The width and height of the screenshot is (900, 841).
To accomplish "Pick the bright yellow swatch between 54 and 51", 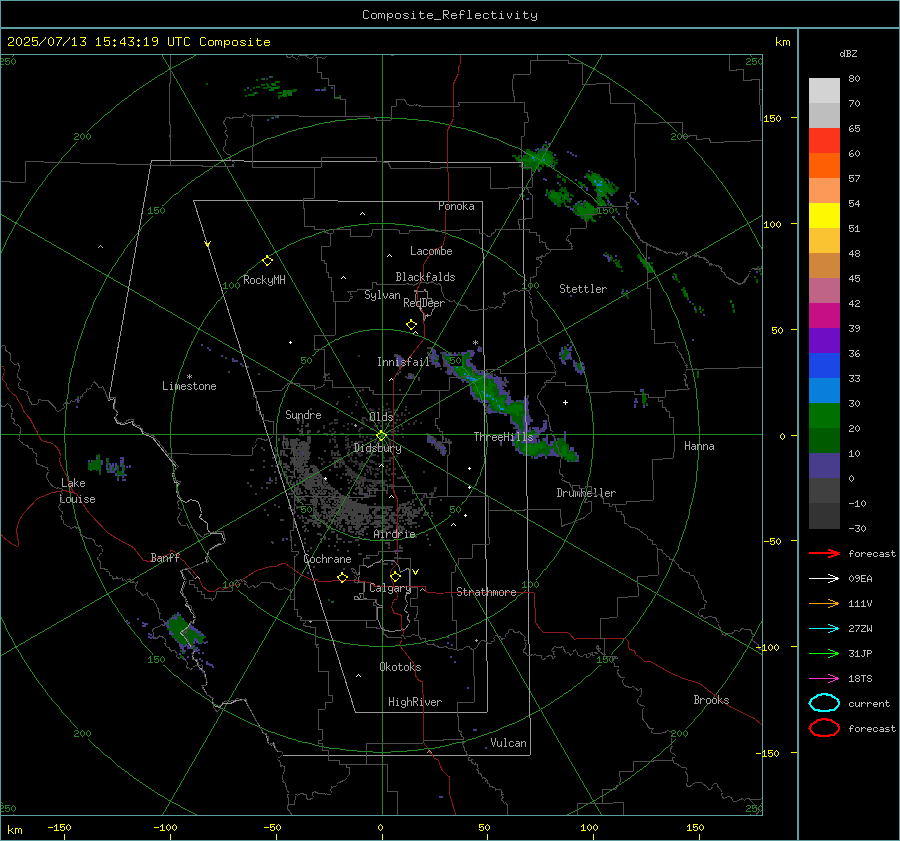I will click(824, 216).
